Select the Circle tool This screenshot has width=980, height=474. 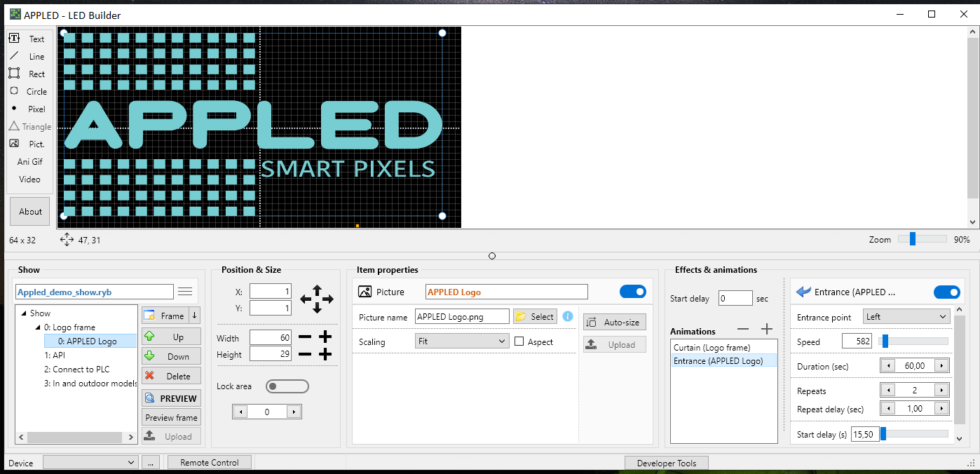pyautogui.click(x=29, y=91)
